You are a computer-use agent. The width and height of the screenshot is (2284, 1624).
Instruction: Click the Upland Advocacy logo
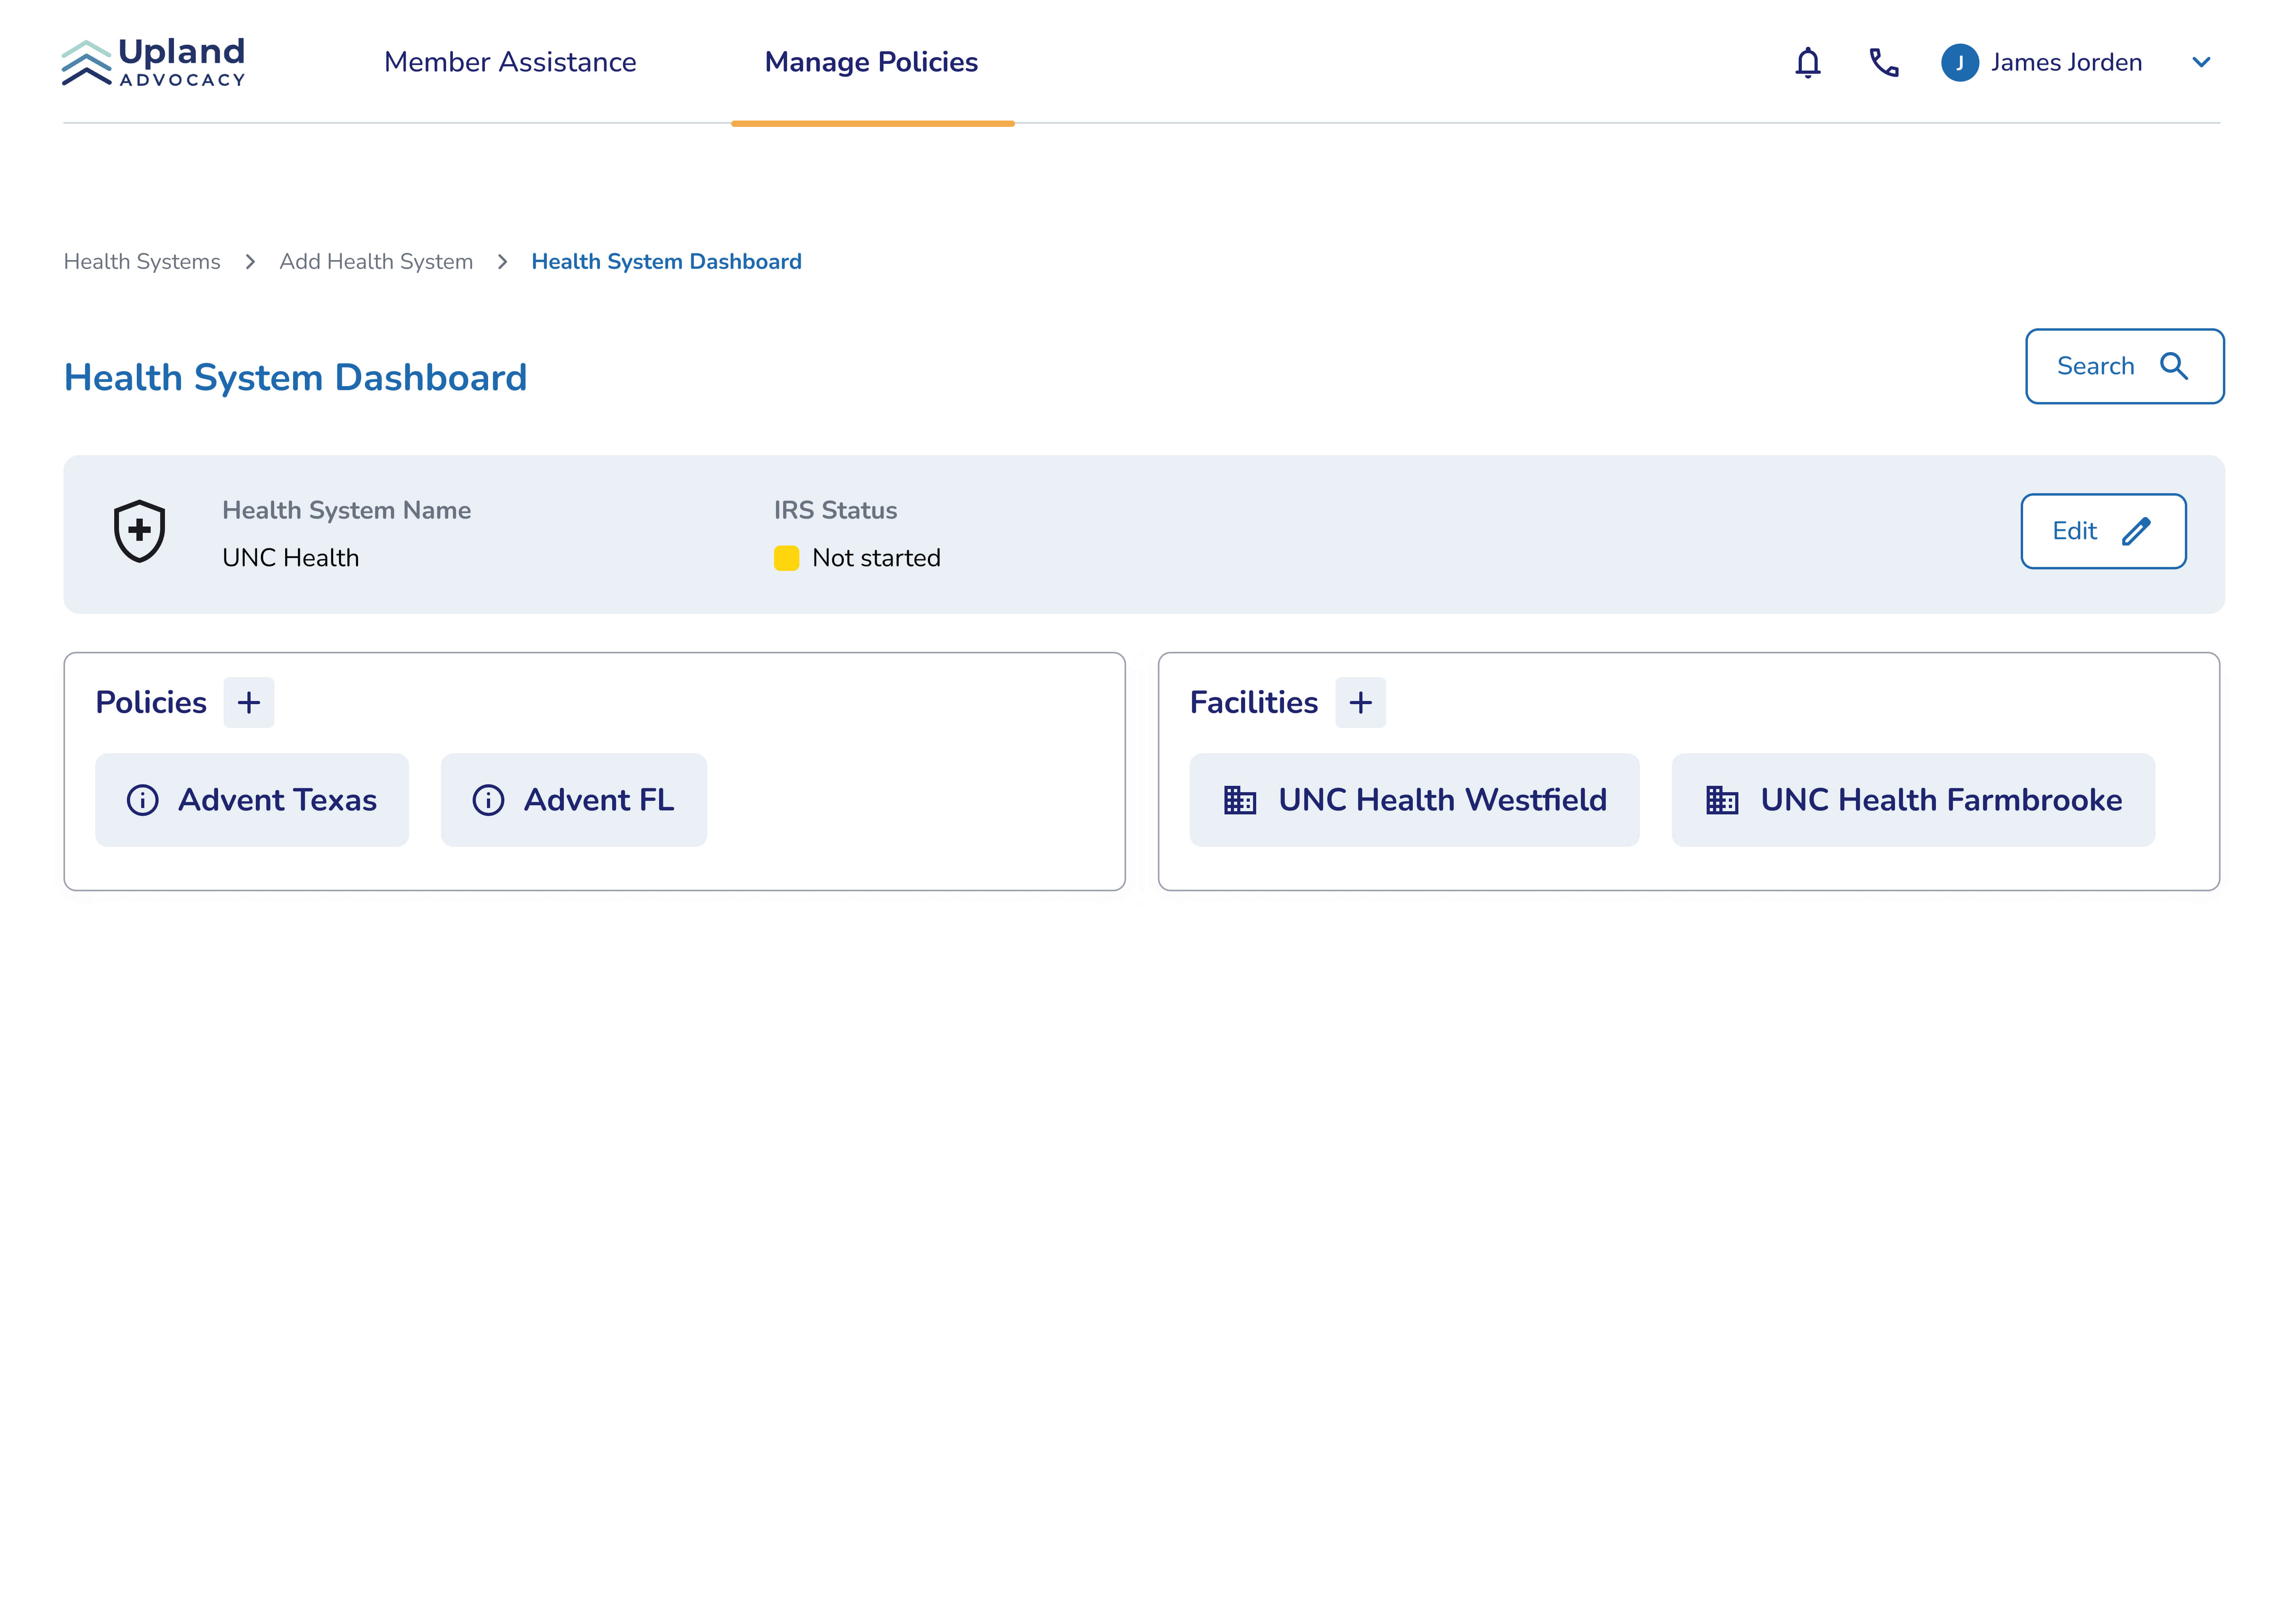[x=154, y=62]
